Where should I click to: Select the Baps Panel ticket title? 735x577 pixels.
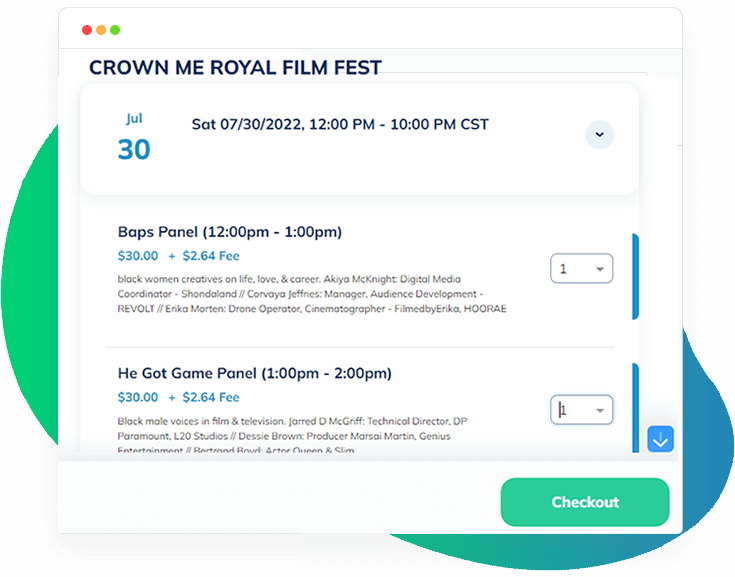click(x=230, y=232)
